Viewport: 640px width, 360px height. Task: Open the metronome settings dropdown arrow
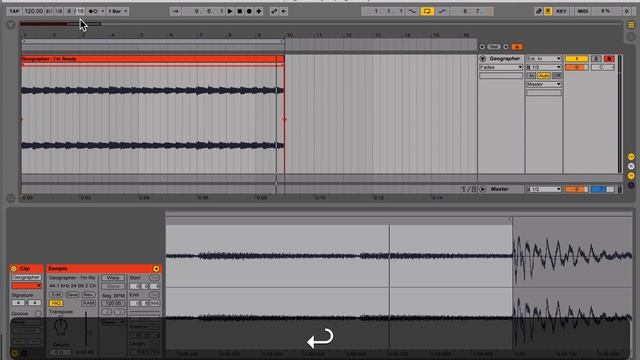coord(102,11)
